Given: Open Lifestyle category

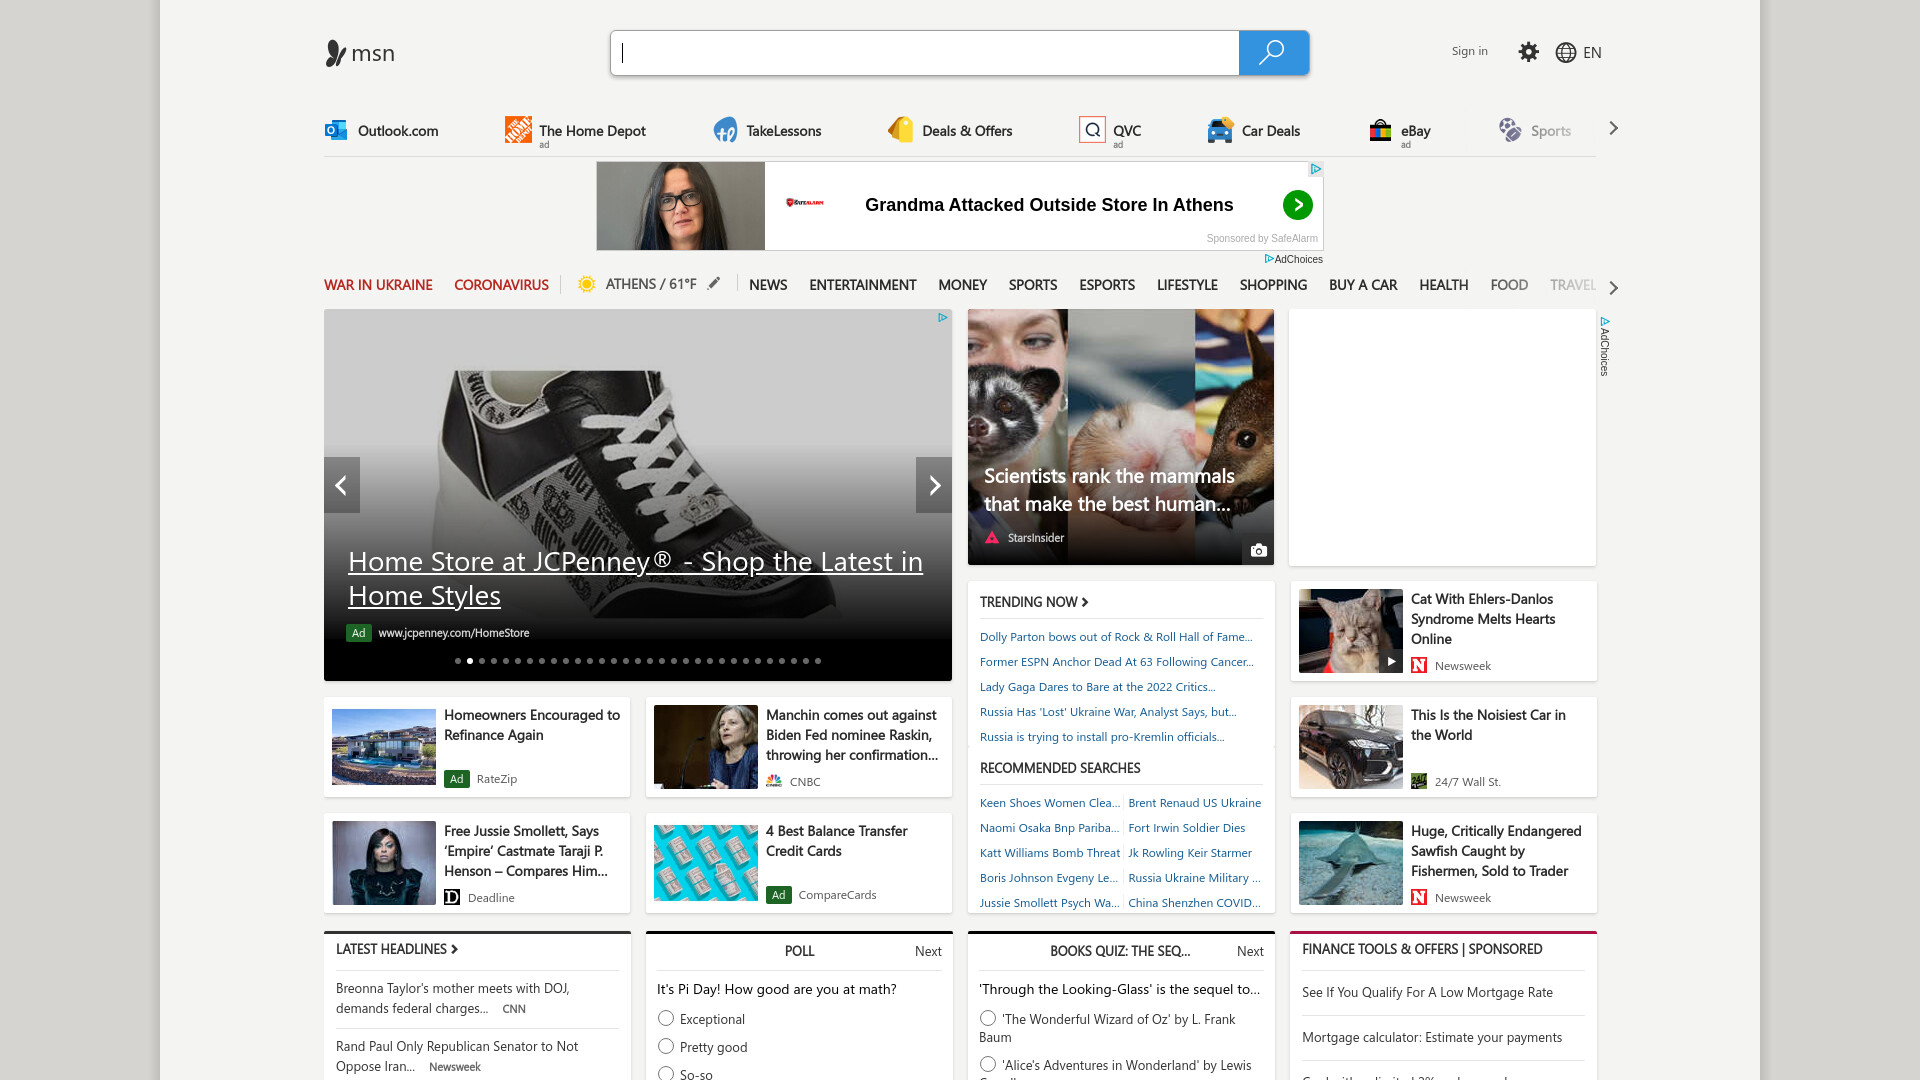Looking at the screenshot, I should [x=1187, y=285].
